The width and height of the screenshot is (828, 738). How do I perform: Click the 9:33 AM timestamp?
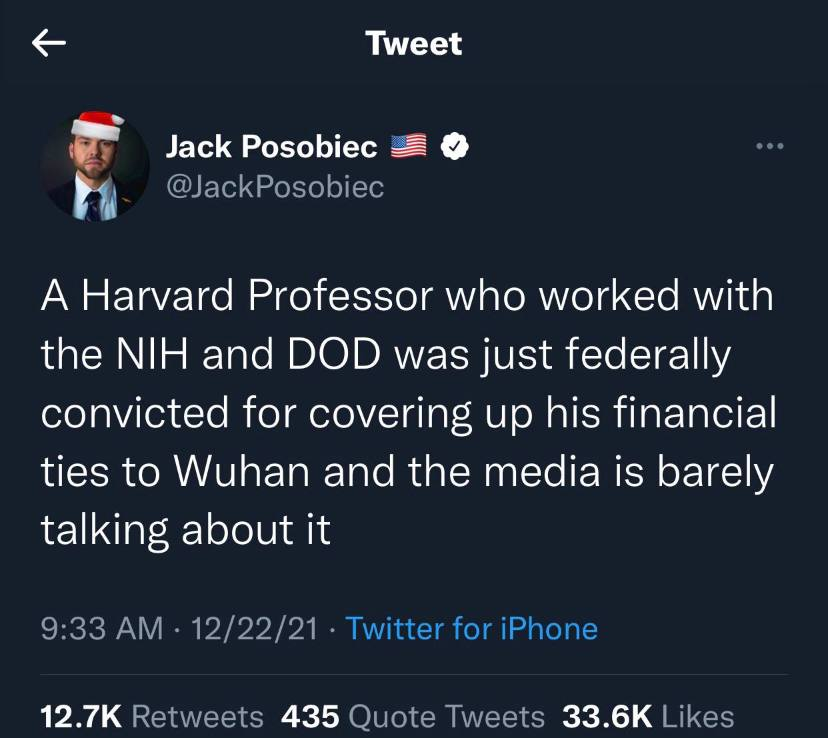(x=101, y=628)
